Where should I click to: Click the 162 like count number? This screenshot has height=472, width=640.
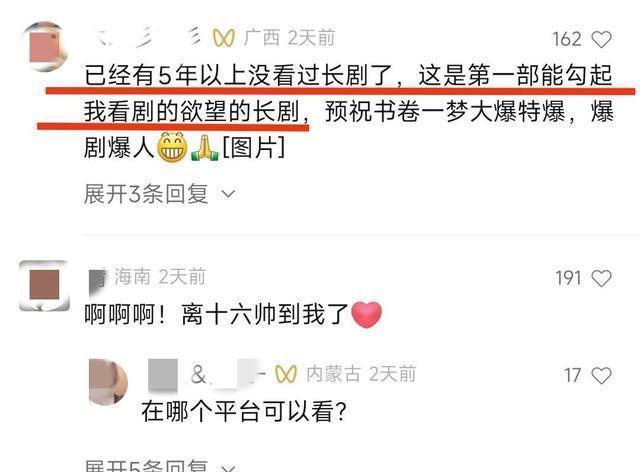point(567,39)
